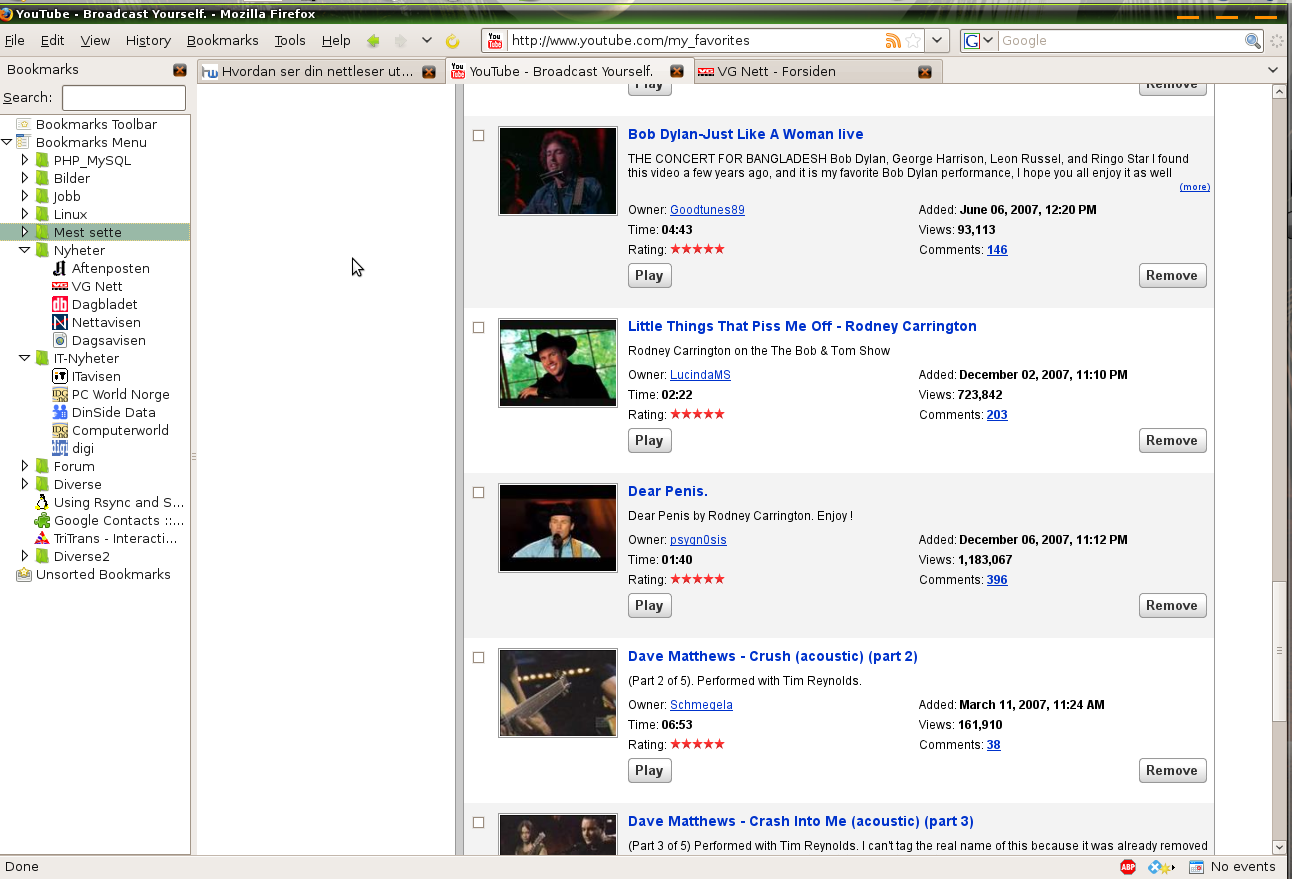Image resolution: width=1292 pixels, height=879 pixels.
Task: Run search with the magnifier icon
Action: (1252, 41)
